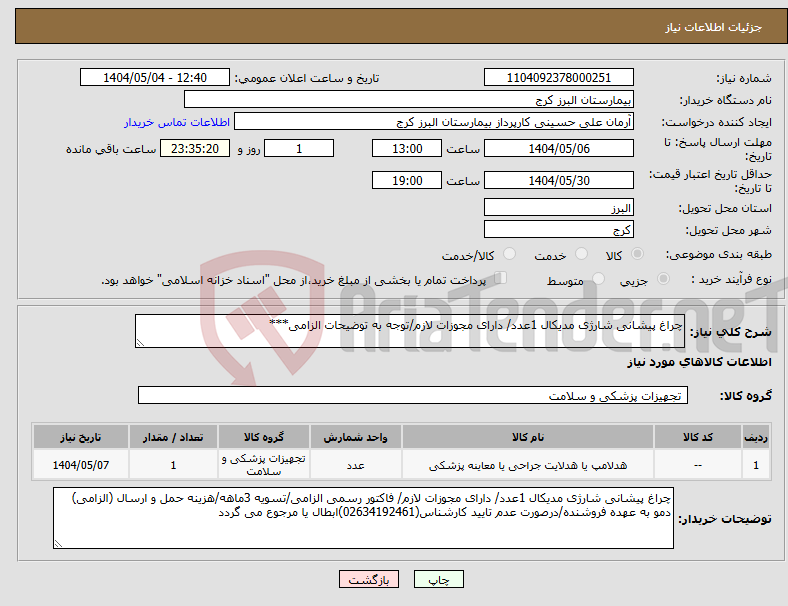This screenshot has height=606, width=788.
Task: Select the متوسط purchase type radio
Action: [599, 278]
